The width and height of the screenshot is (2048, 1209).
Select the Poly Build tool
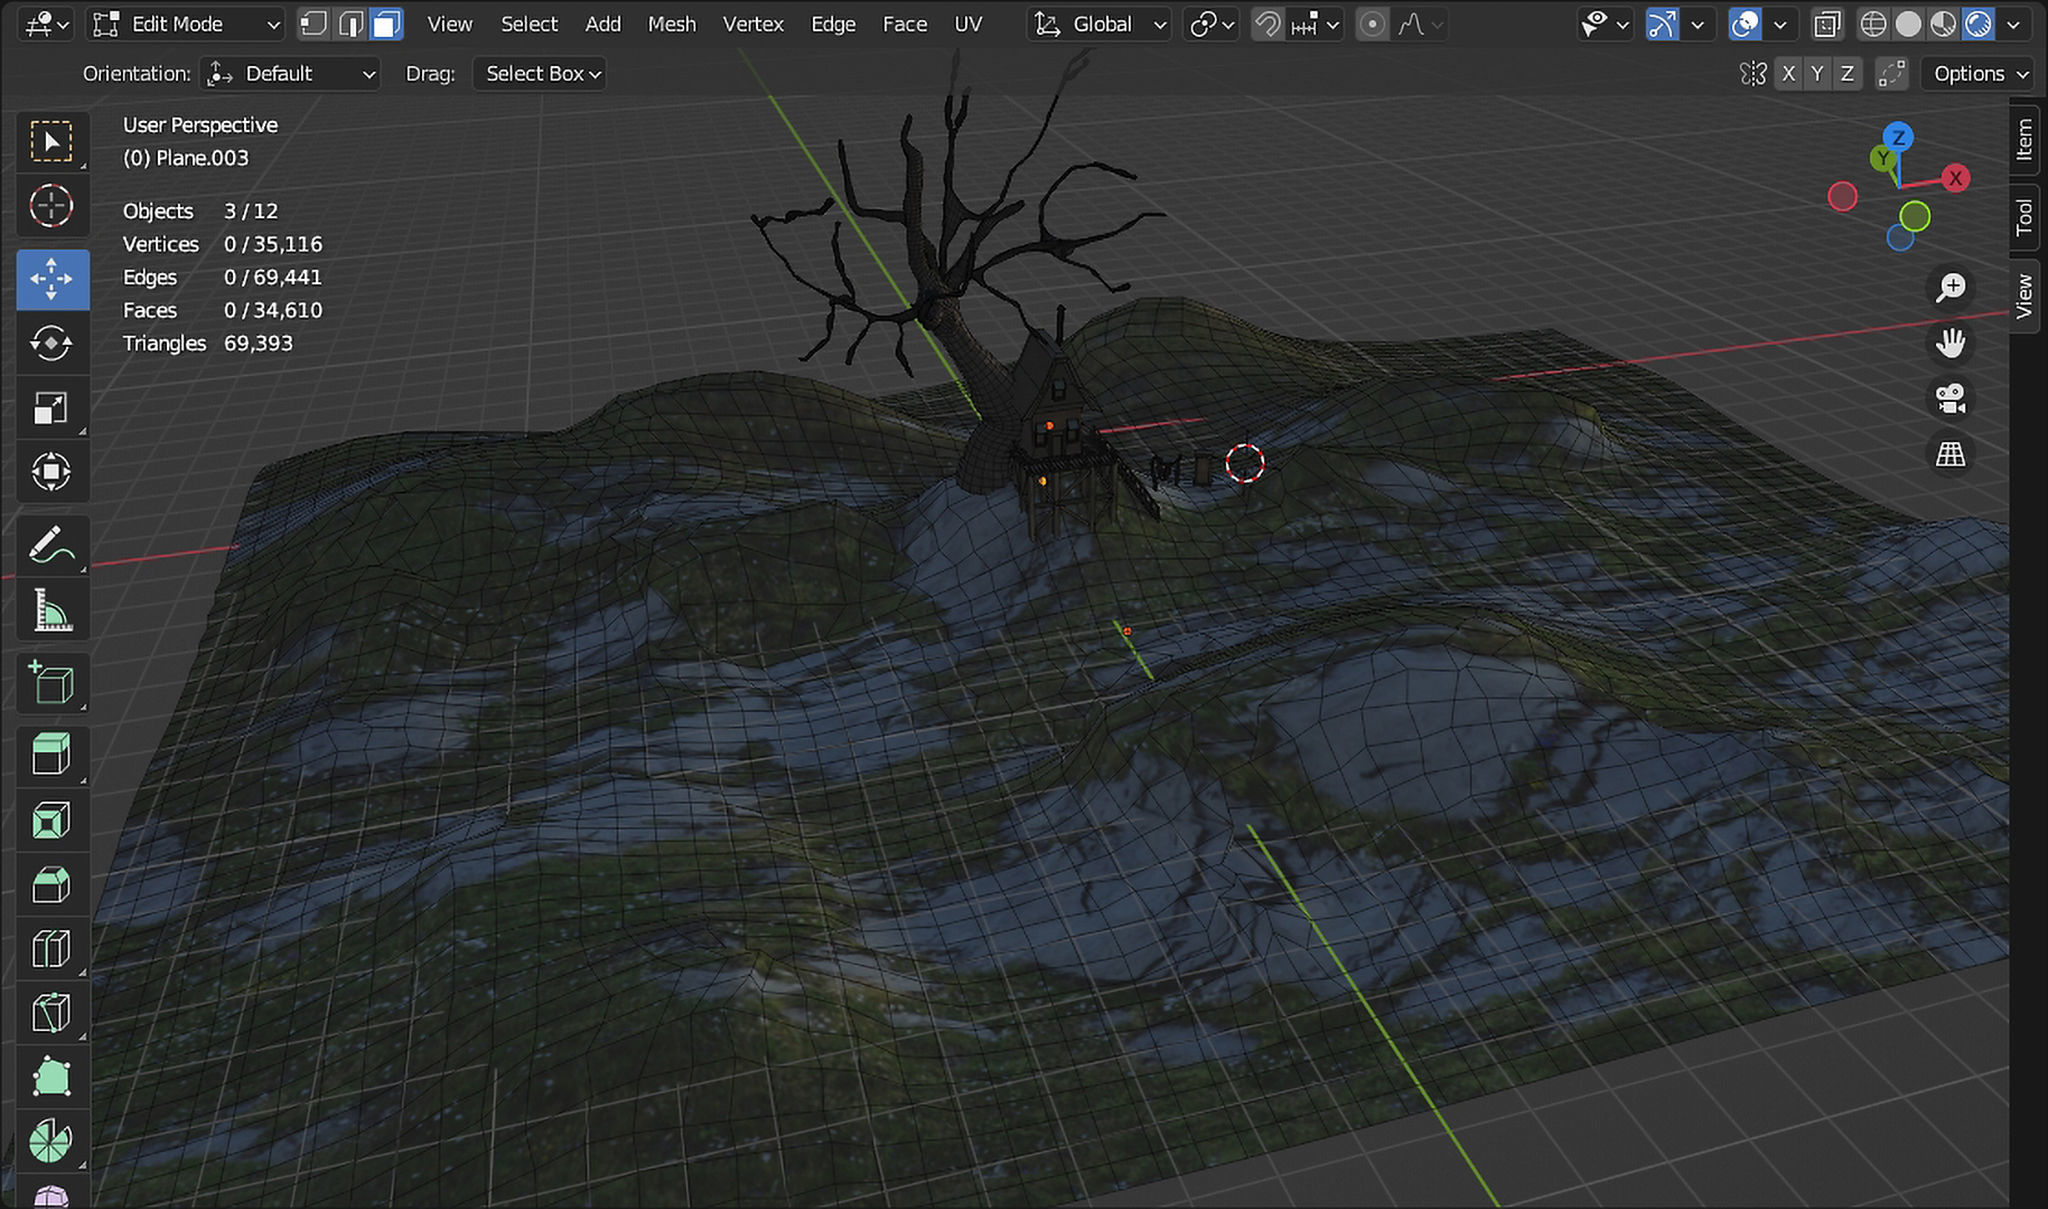51,1077
